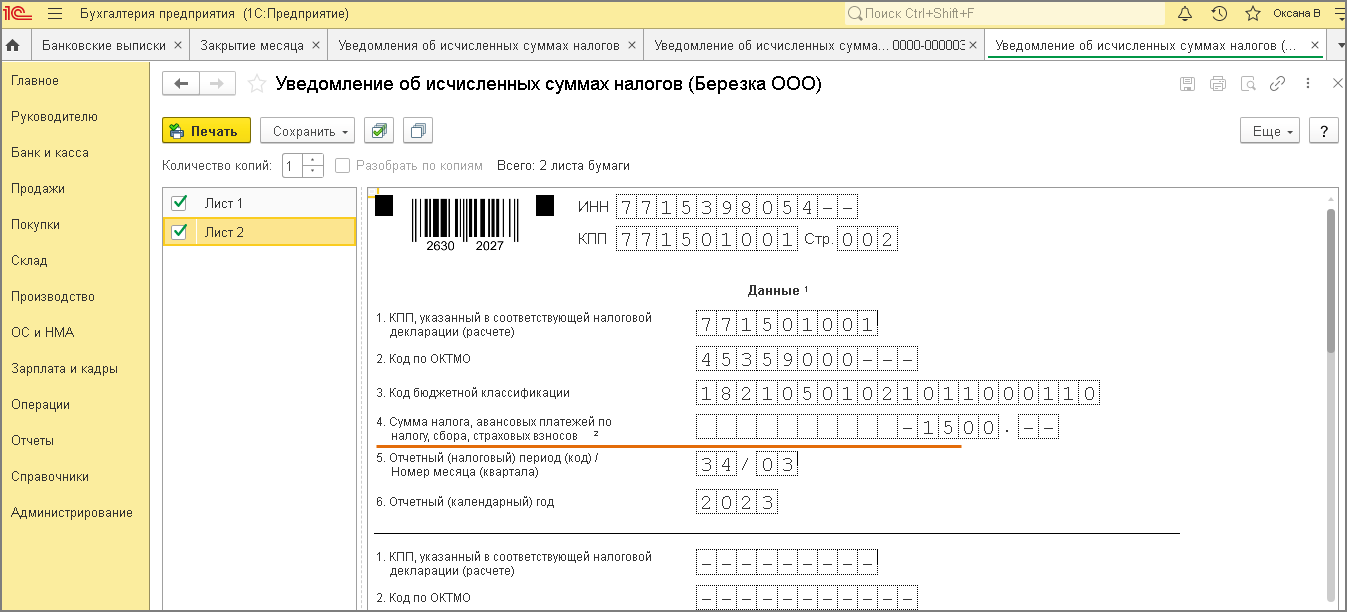Go back with the left arrow
This screenshot has height=612, width=1347.
181,84
